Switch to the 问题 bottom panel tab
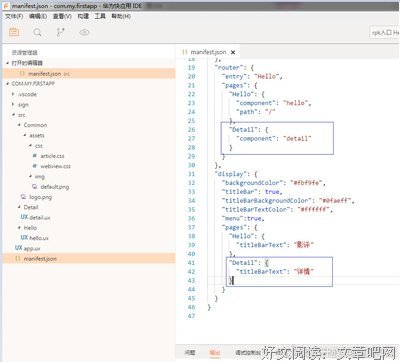Screen dimensions: 400x362 [x=190, y=352]
